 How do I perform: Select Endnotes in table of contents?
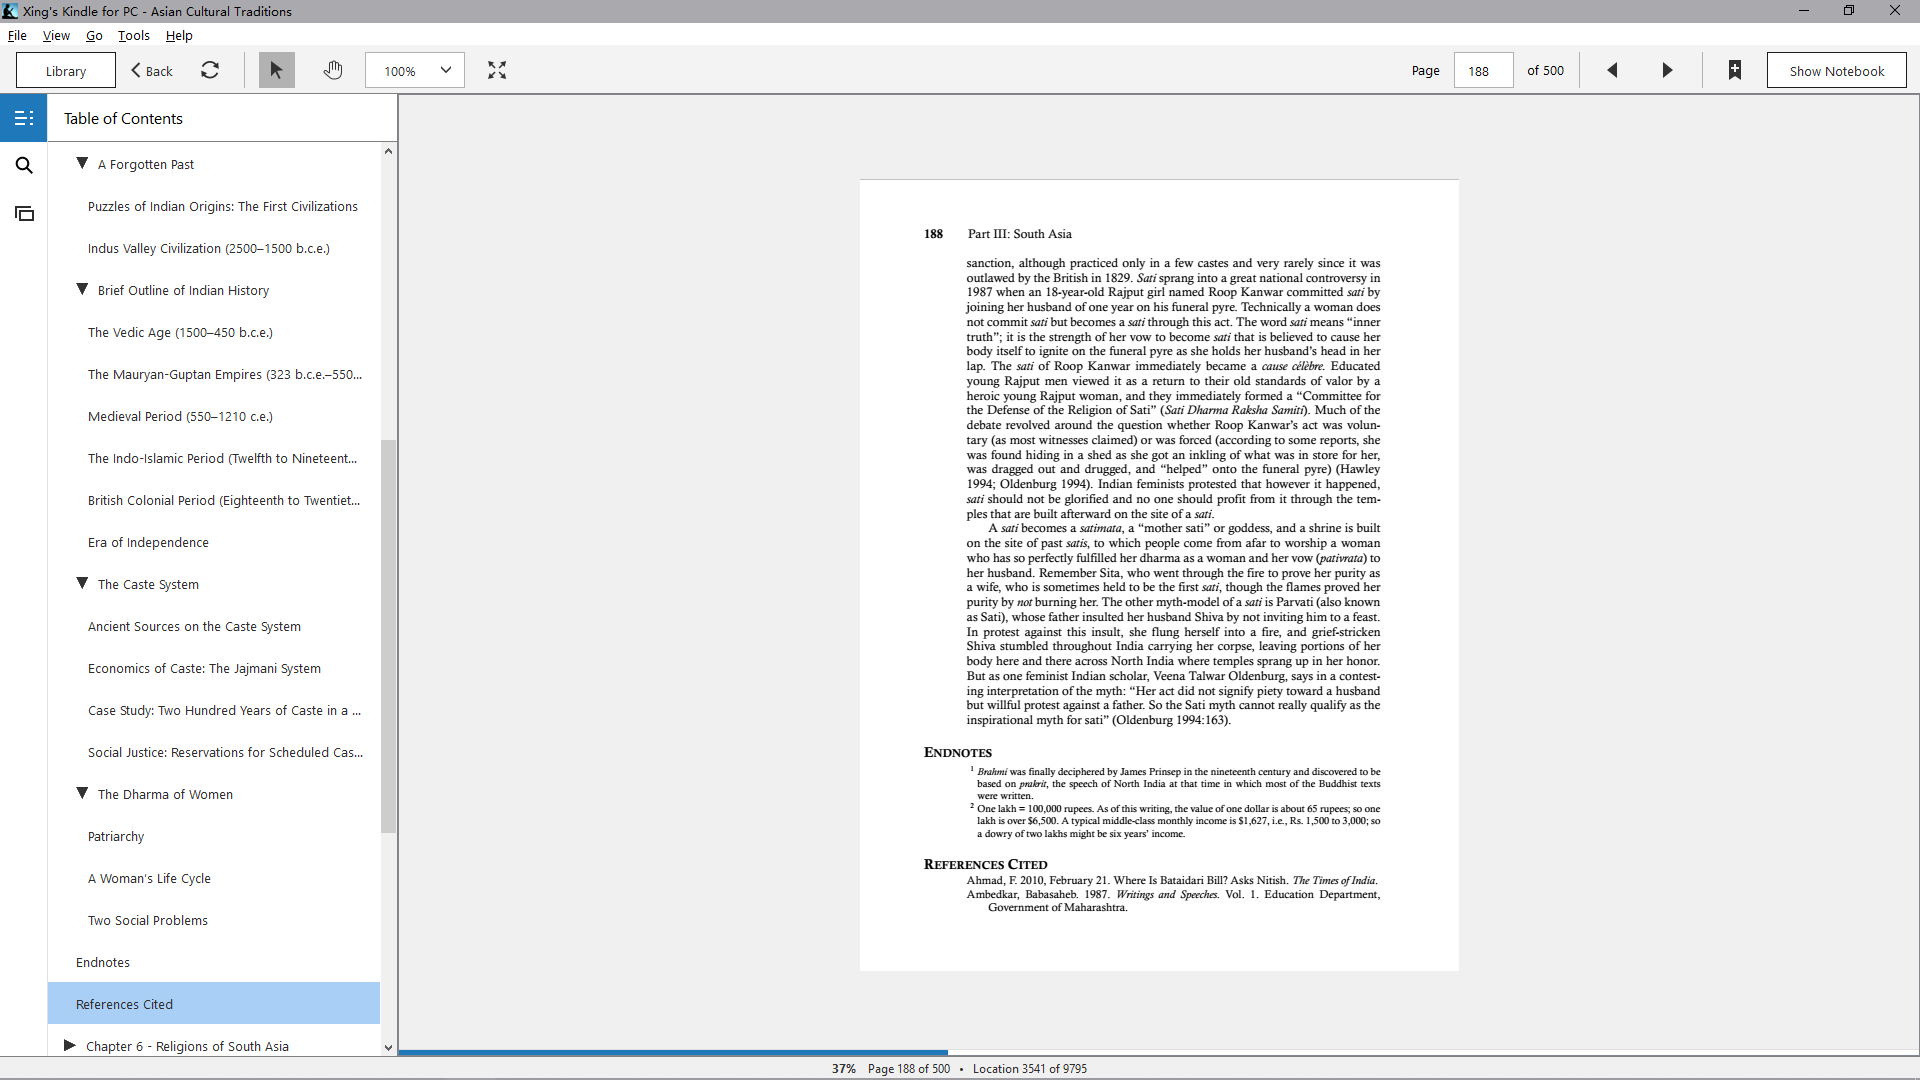coord(103,962)
